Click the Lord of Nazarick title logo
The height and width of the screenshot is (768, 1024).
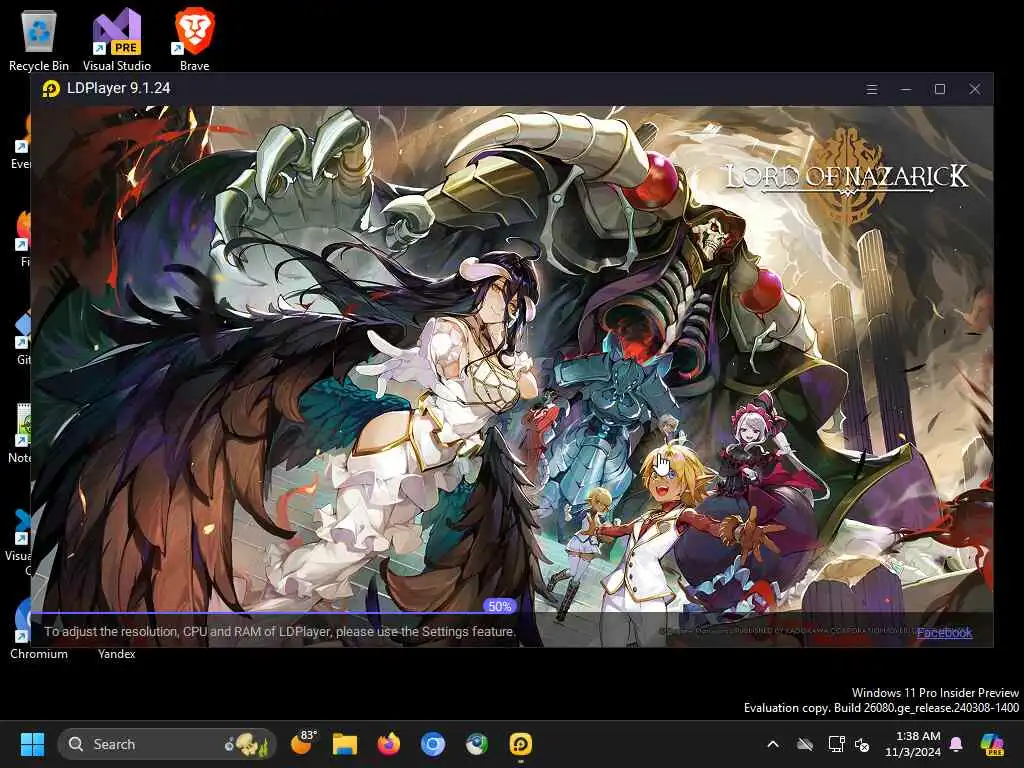coord(846,175)
